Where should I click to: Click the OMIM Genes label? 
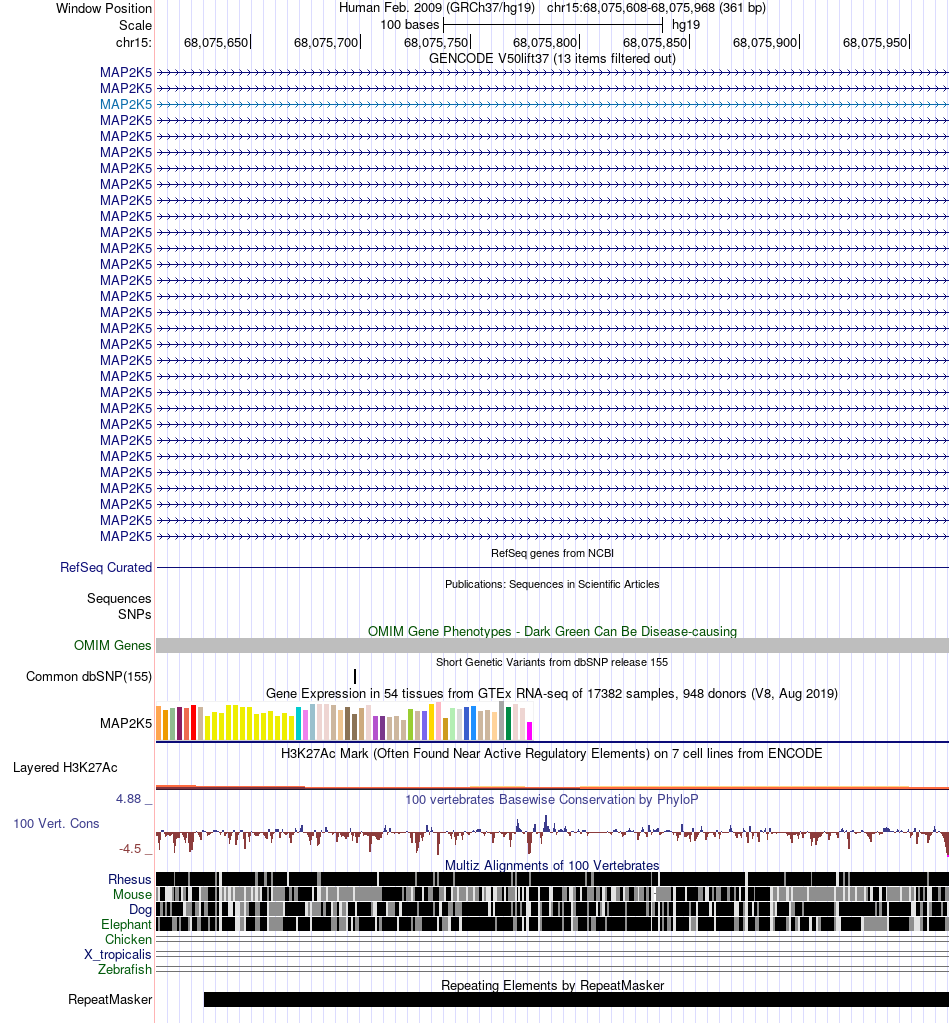(112, 645)
